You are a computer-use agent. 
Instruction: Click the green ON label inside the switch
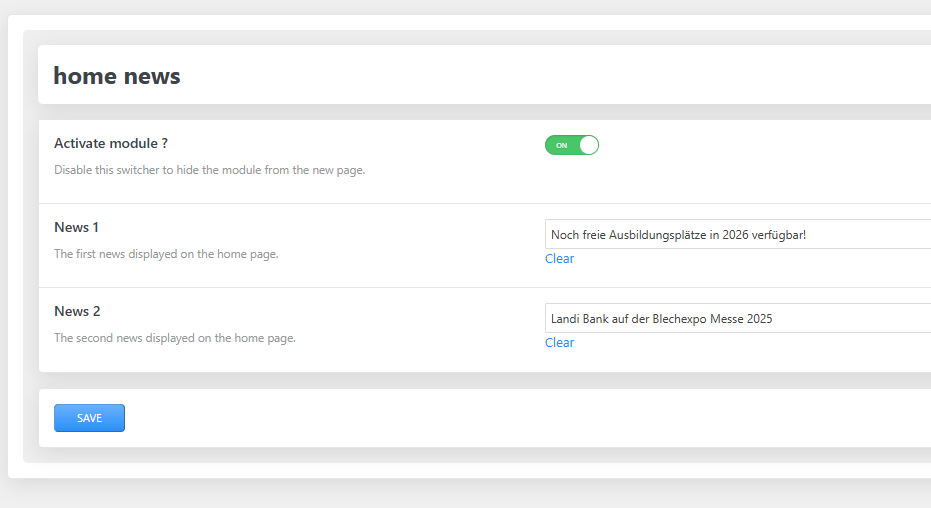(x=561, y=145)
